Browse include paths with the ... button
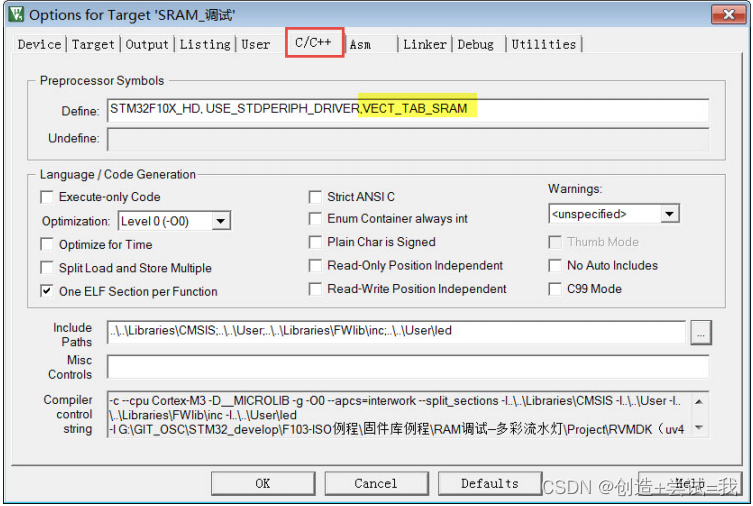This screenshot has height=506, width=753. (x=701, y=332)
